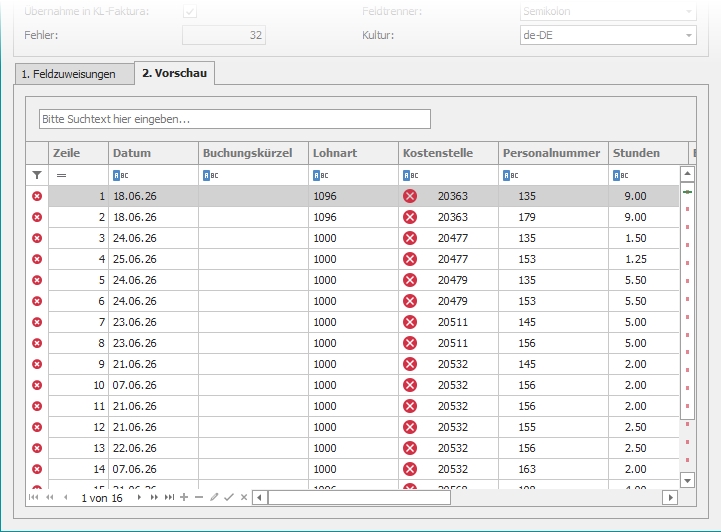Click the Fehler value field 32
Image resolution: width=721 pixels, height=532 pixels.
[224, 35]
